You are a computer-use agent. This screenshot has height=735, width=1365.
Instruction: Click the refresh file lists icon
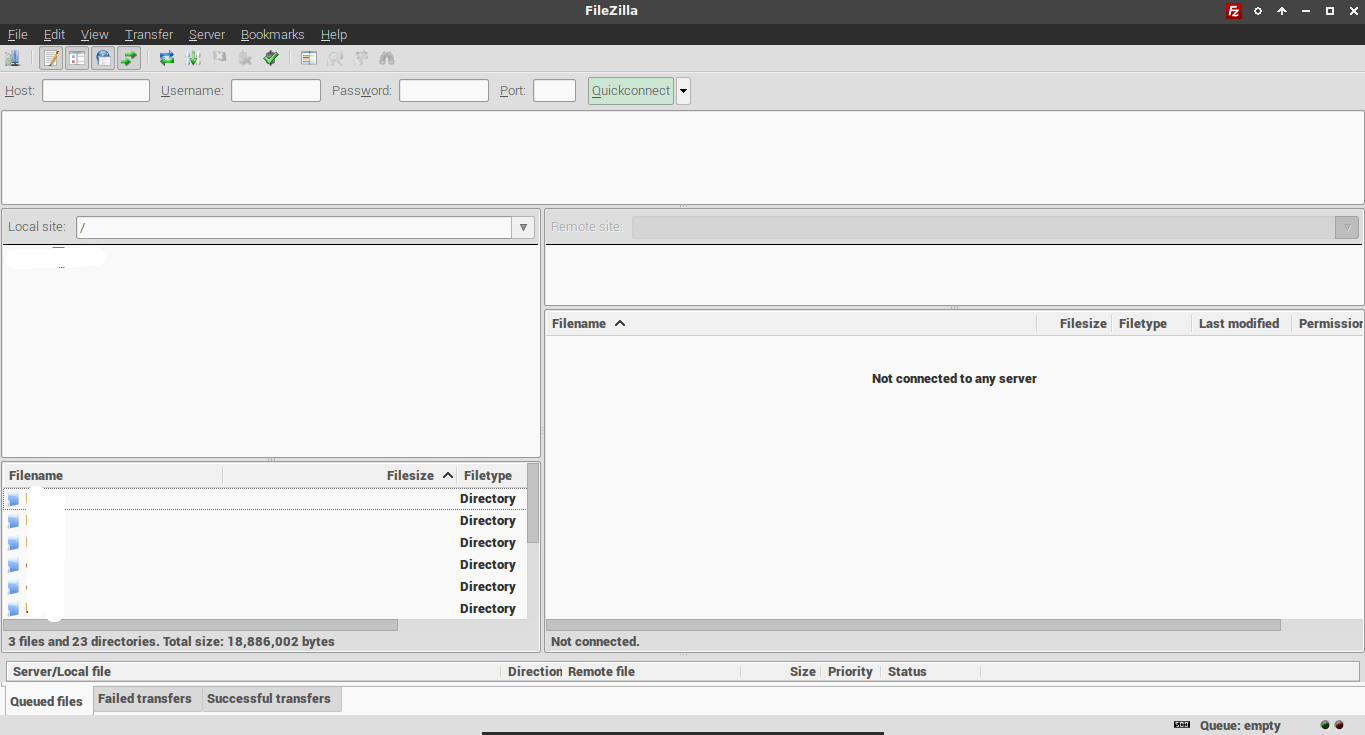[167, 59]
